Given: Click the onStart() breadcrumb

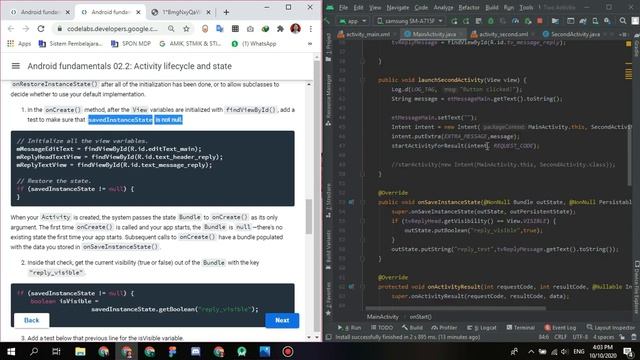Looking at the screenshot, I should [x=420, y=317].
